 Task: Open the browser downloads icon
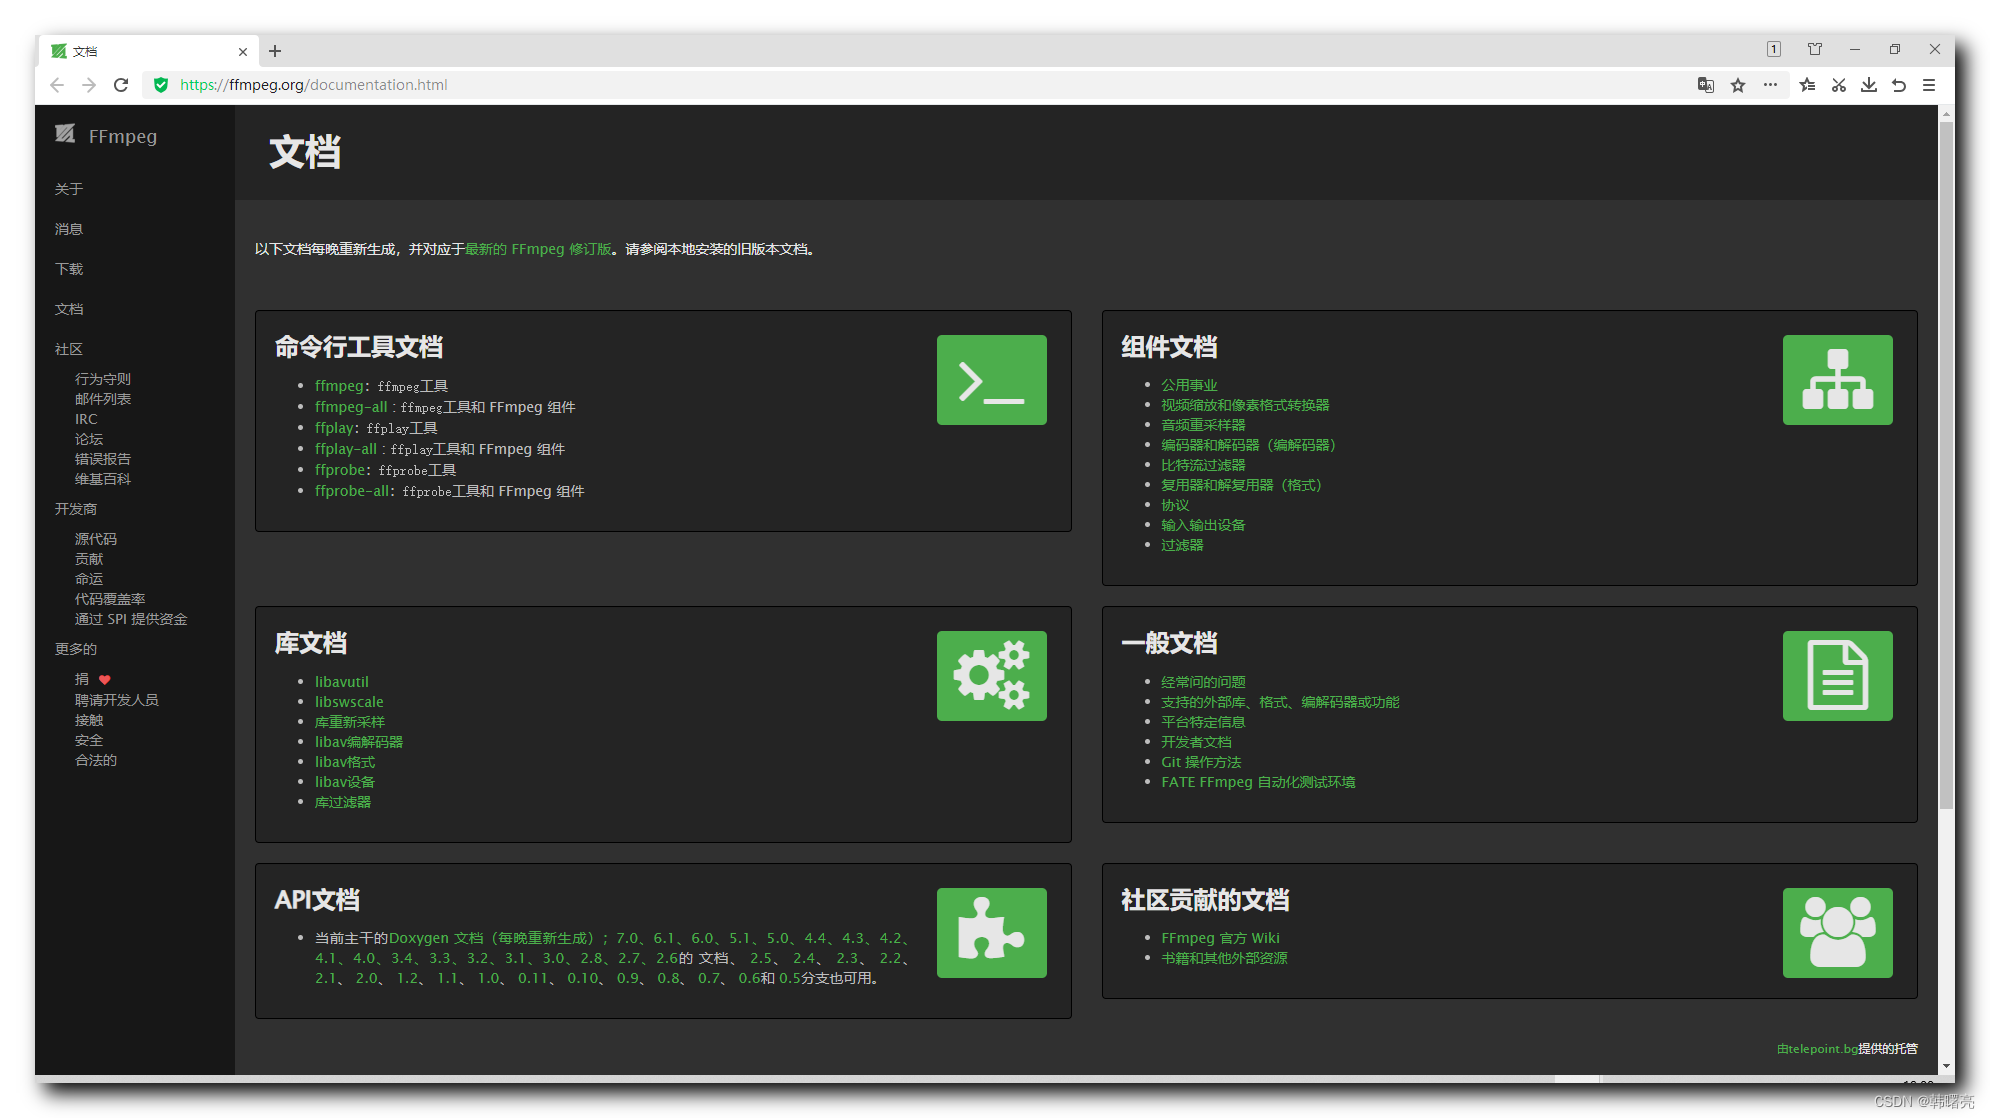click(x=1868, y=85)
